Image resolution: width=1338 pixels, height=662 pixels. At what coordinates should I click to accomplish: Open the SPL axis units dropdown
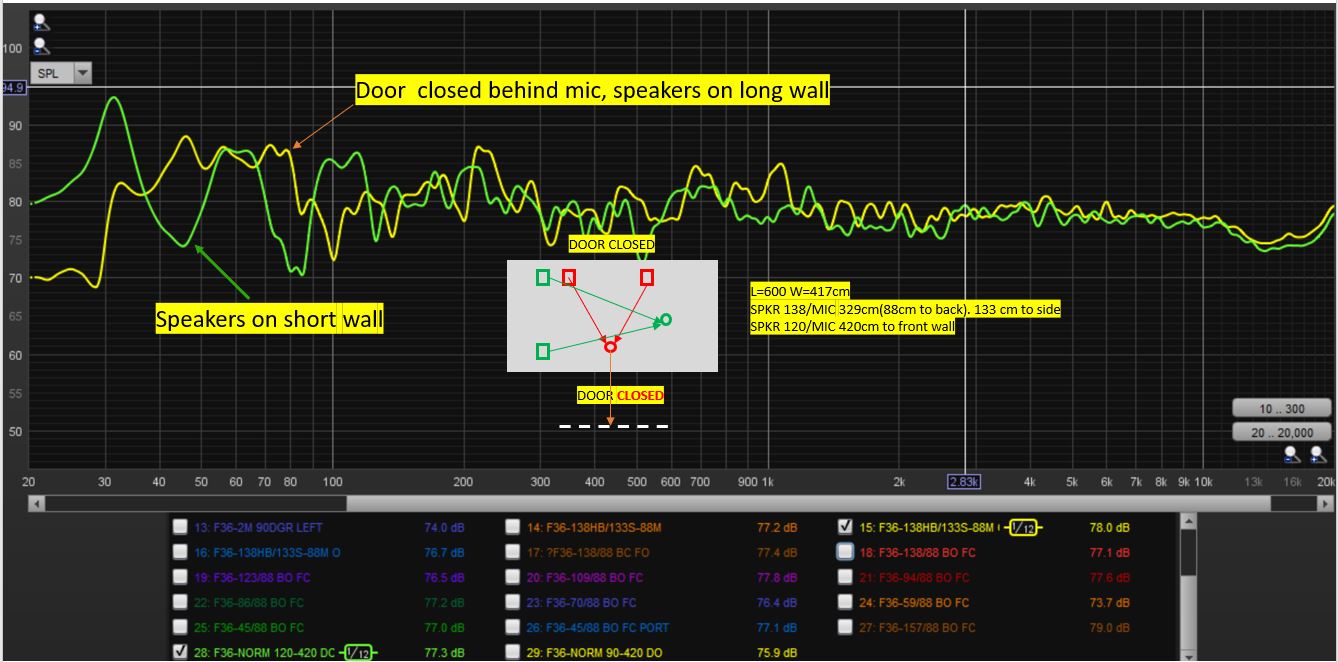59,73
